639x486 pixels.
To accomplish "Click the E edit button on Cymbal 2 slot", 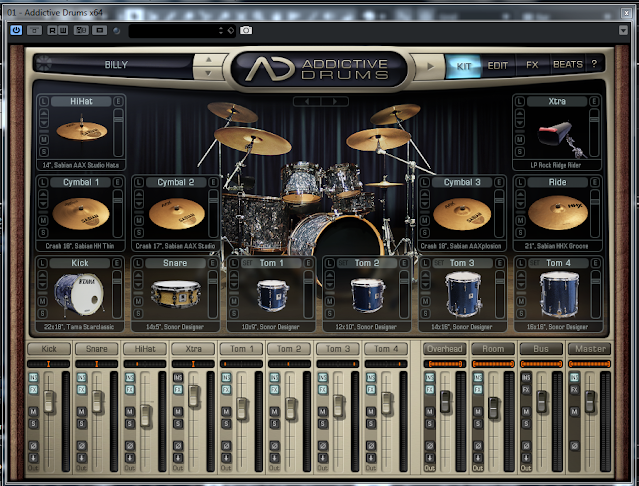I will coord(213,182).
